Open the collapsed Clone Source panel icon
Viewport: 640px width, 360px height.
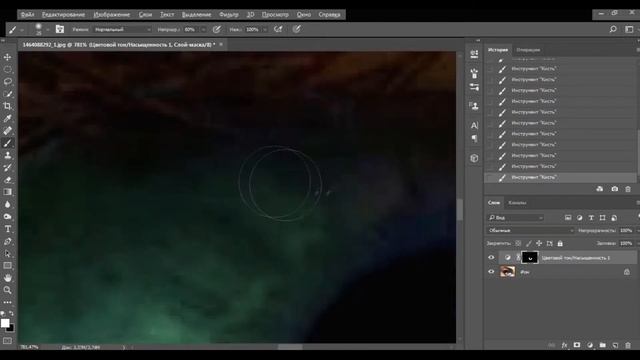pos(474,106)
